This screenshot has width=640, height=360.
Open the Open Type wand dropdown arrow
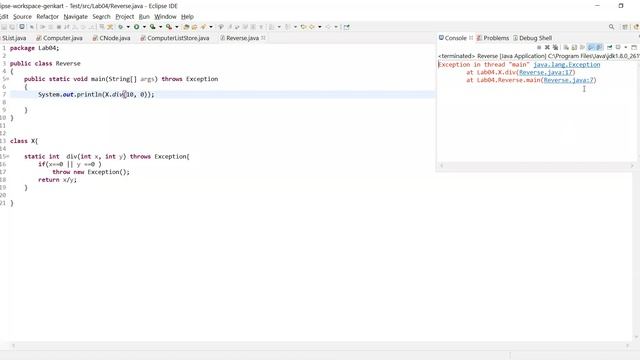coord(211,27)
